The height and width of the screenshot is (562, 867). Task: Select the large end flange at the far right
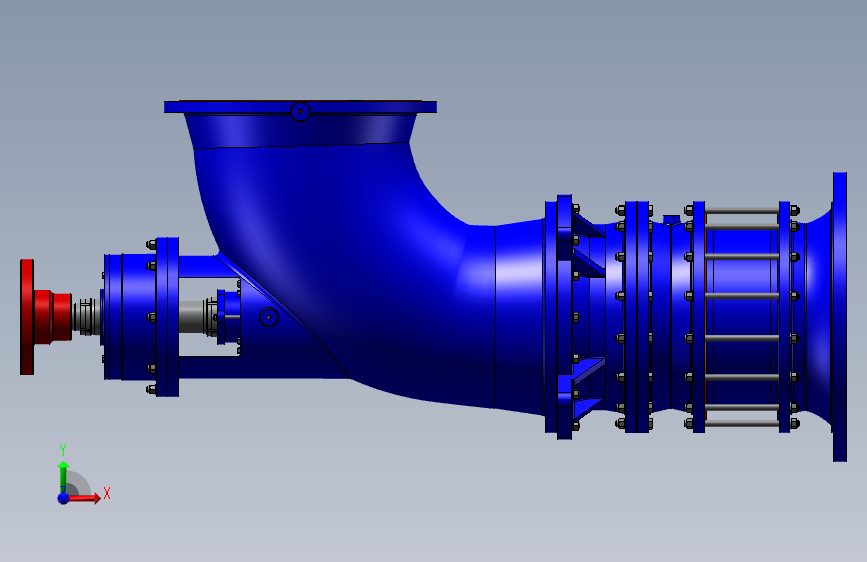(x=840, y=317)
